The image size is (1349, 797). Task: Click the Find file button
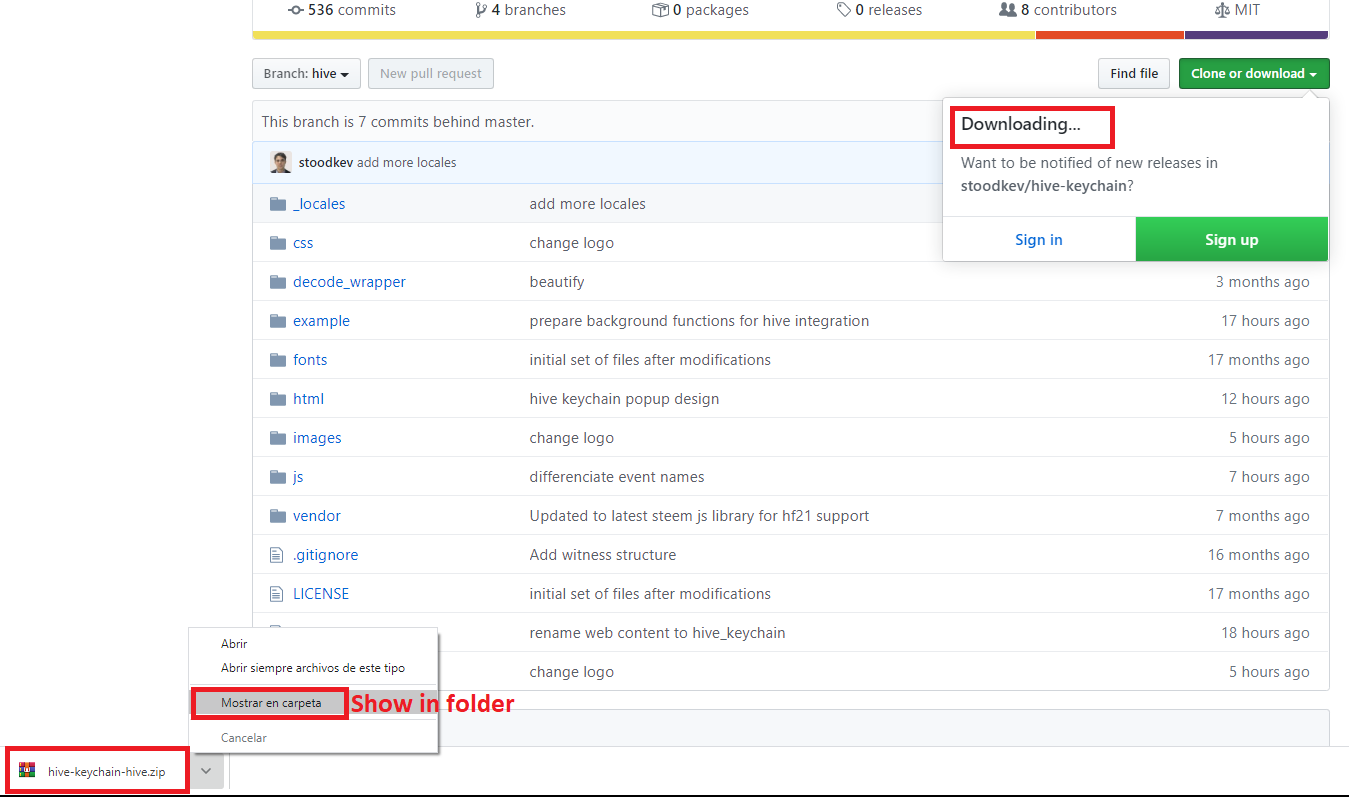(1134, 74)
